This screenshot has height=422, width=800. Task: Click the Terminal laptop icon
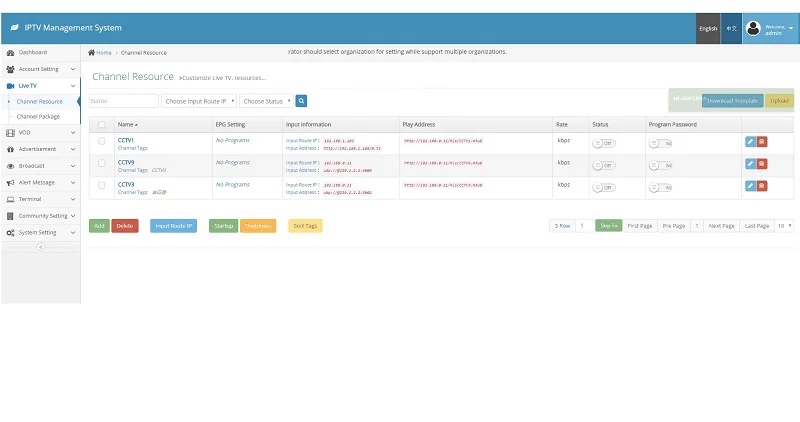click(10, 200)
